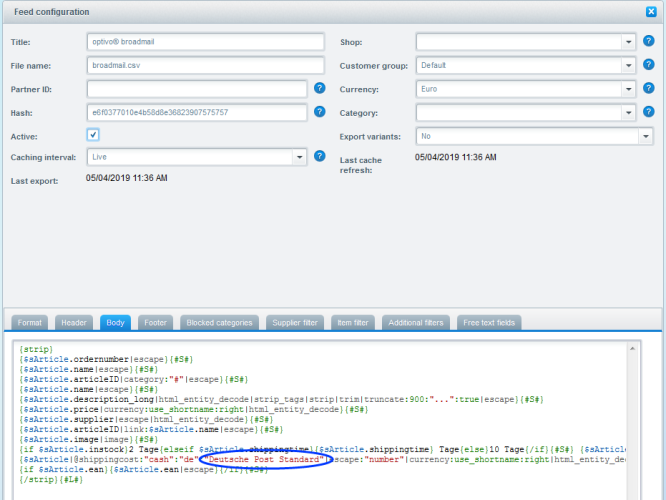Click the sArticle.supplier template line
Screen dimensions: 666x500
[x=146, y=419]
